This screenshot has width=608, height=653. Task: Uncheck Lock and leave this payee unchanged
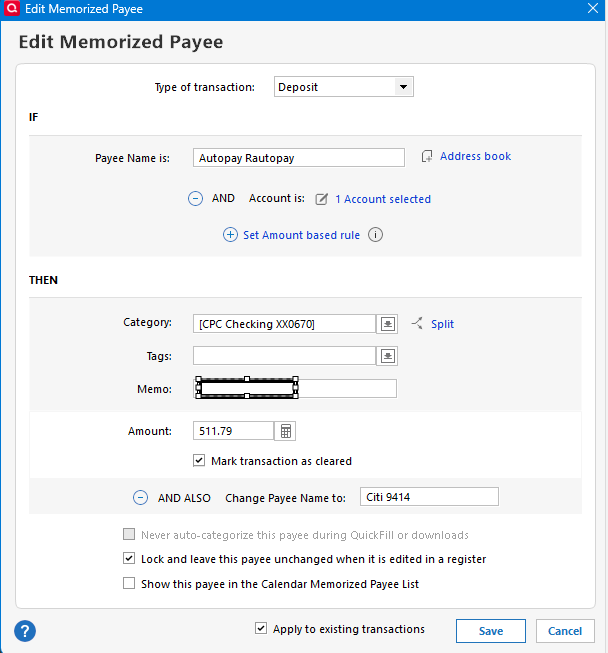(129, 558)
